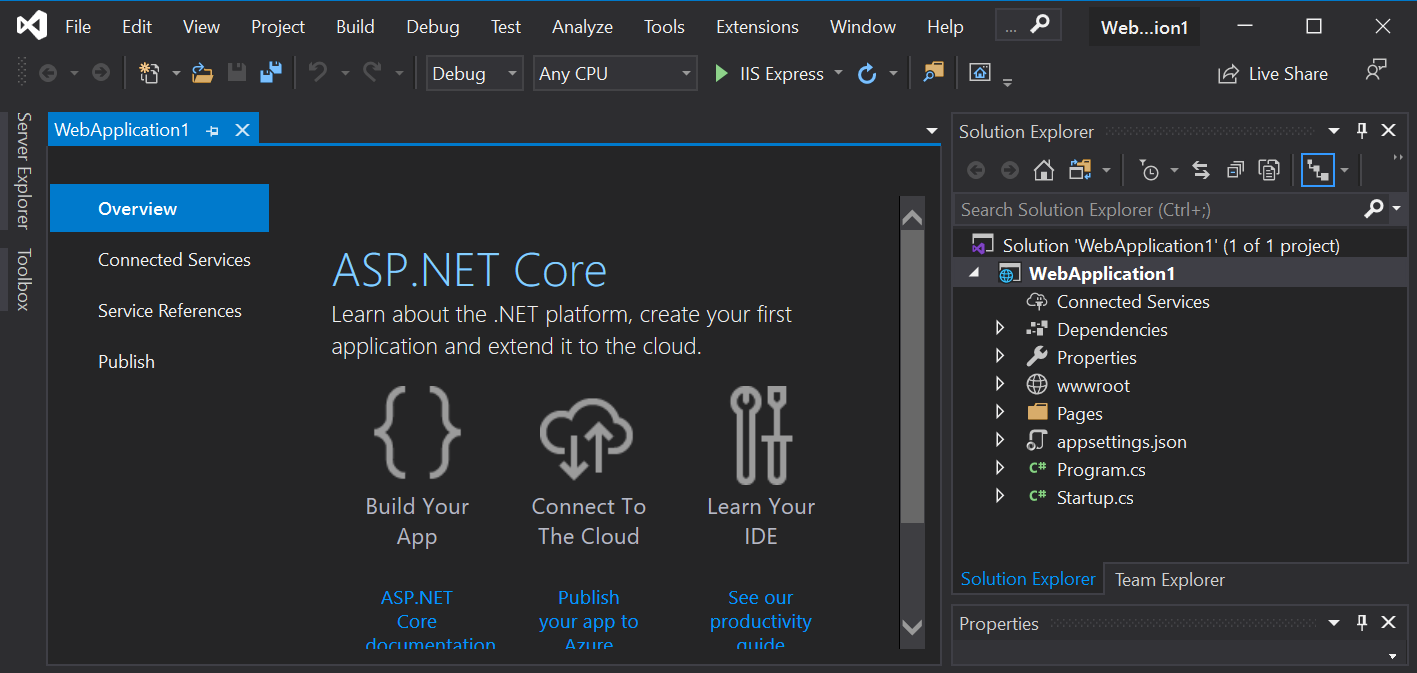Image resolution: width=1417 pixels, height=673 pixels.
Task: Click the overview page scroll up arrow
Action: (x=912, y=217)
